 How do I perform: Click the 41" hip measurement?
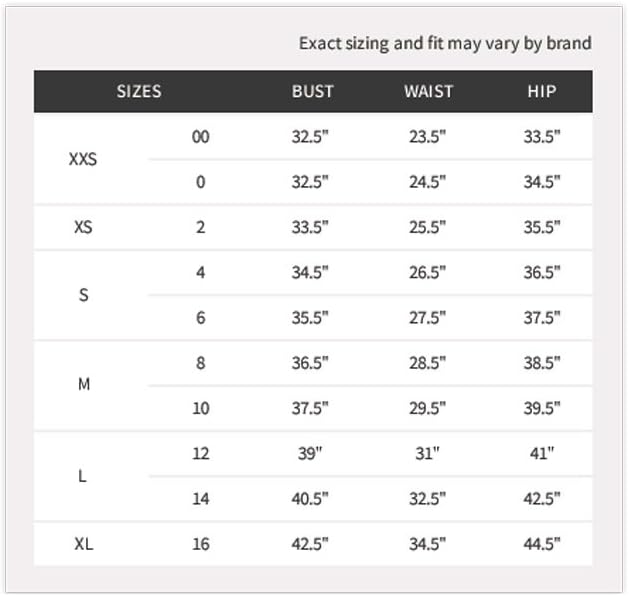[x=542, y=453]
